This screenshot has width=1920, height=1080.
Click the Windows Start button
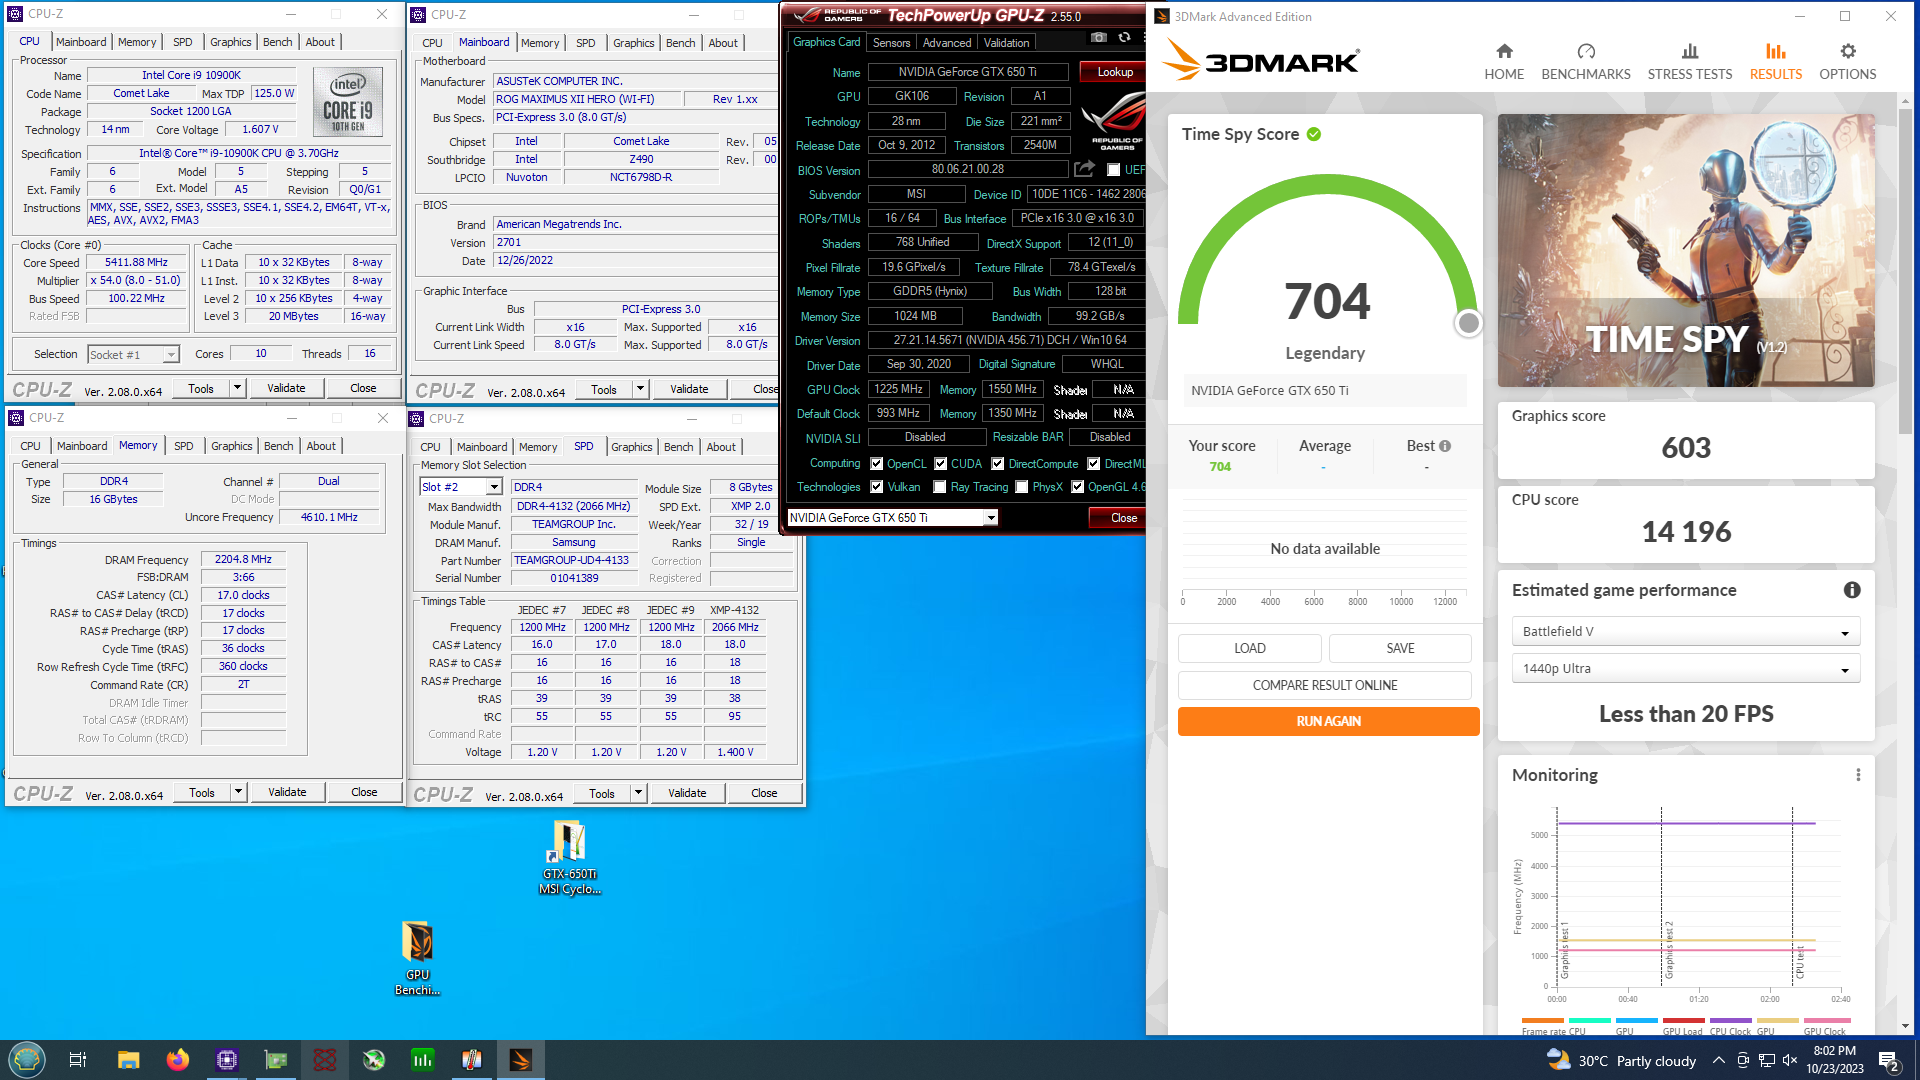[x=27, y=1060]
